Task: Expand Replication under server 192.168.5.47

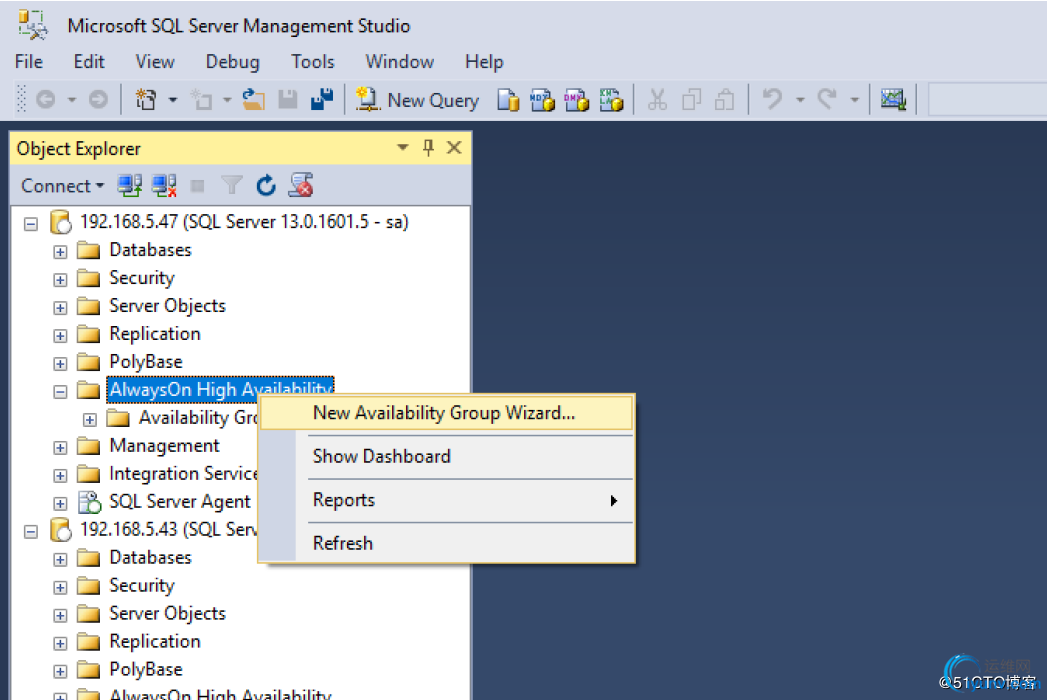Action: (60, 336)
